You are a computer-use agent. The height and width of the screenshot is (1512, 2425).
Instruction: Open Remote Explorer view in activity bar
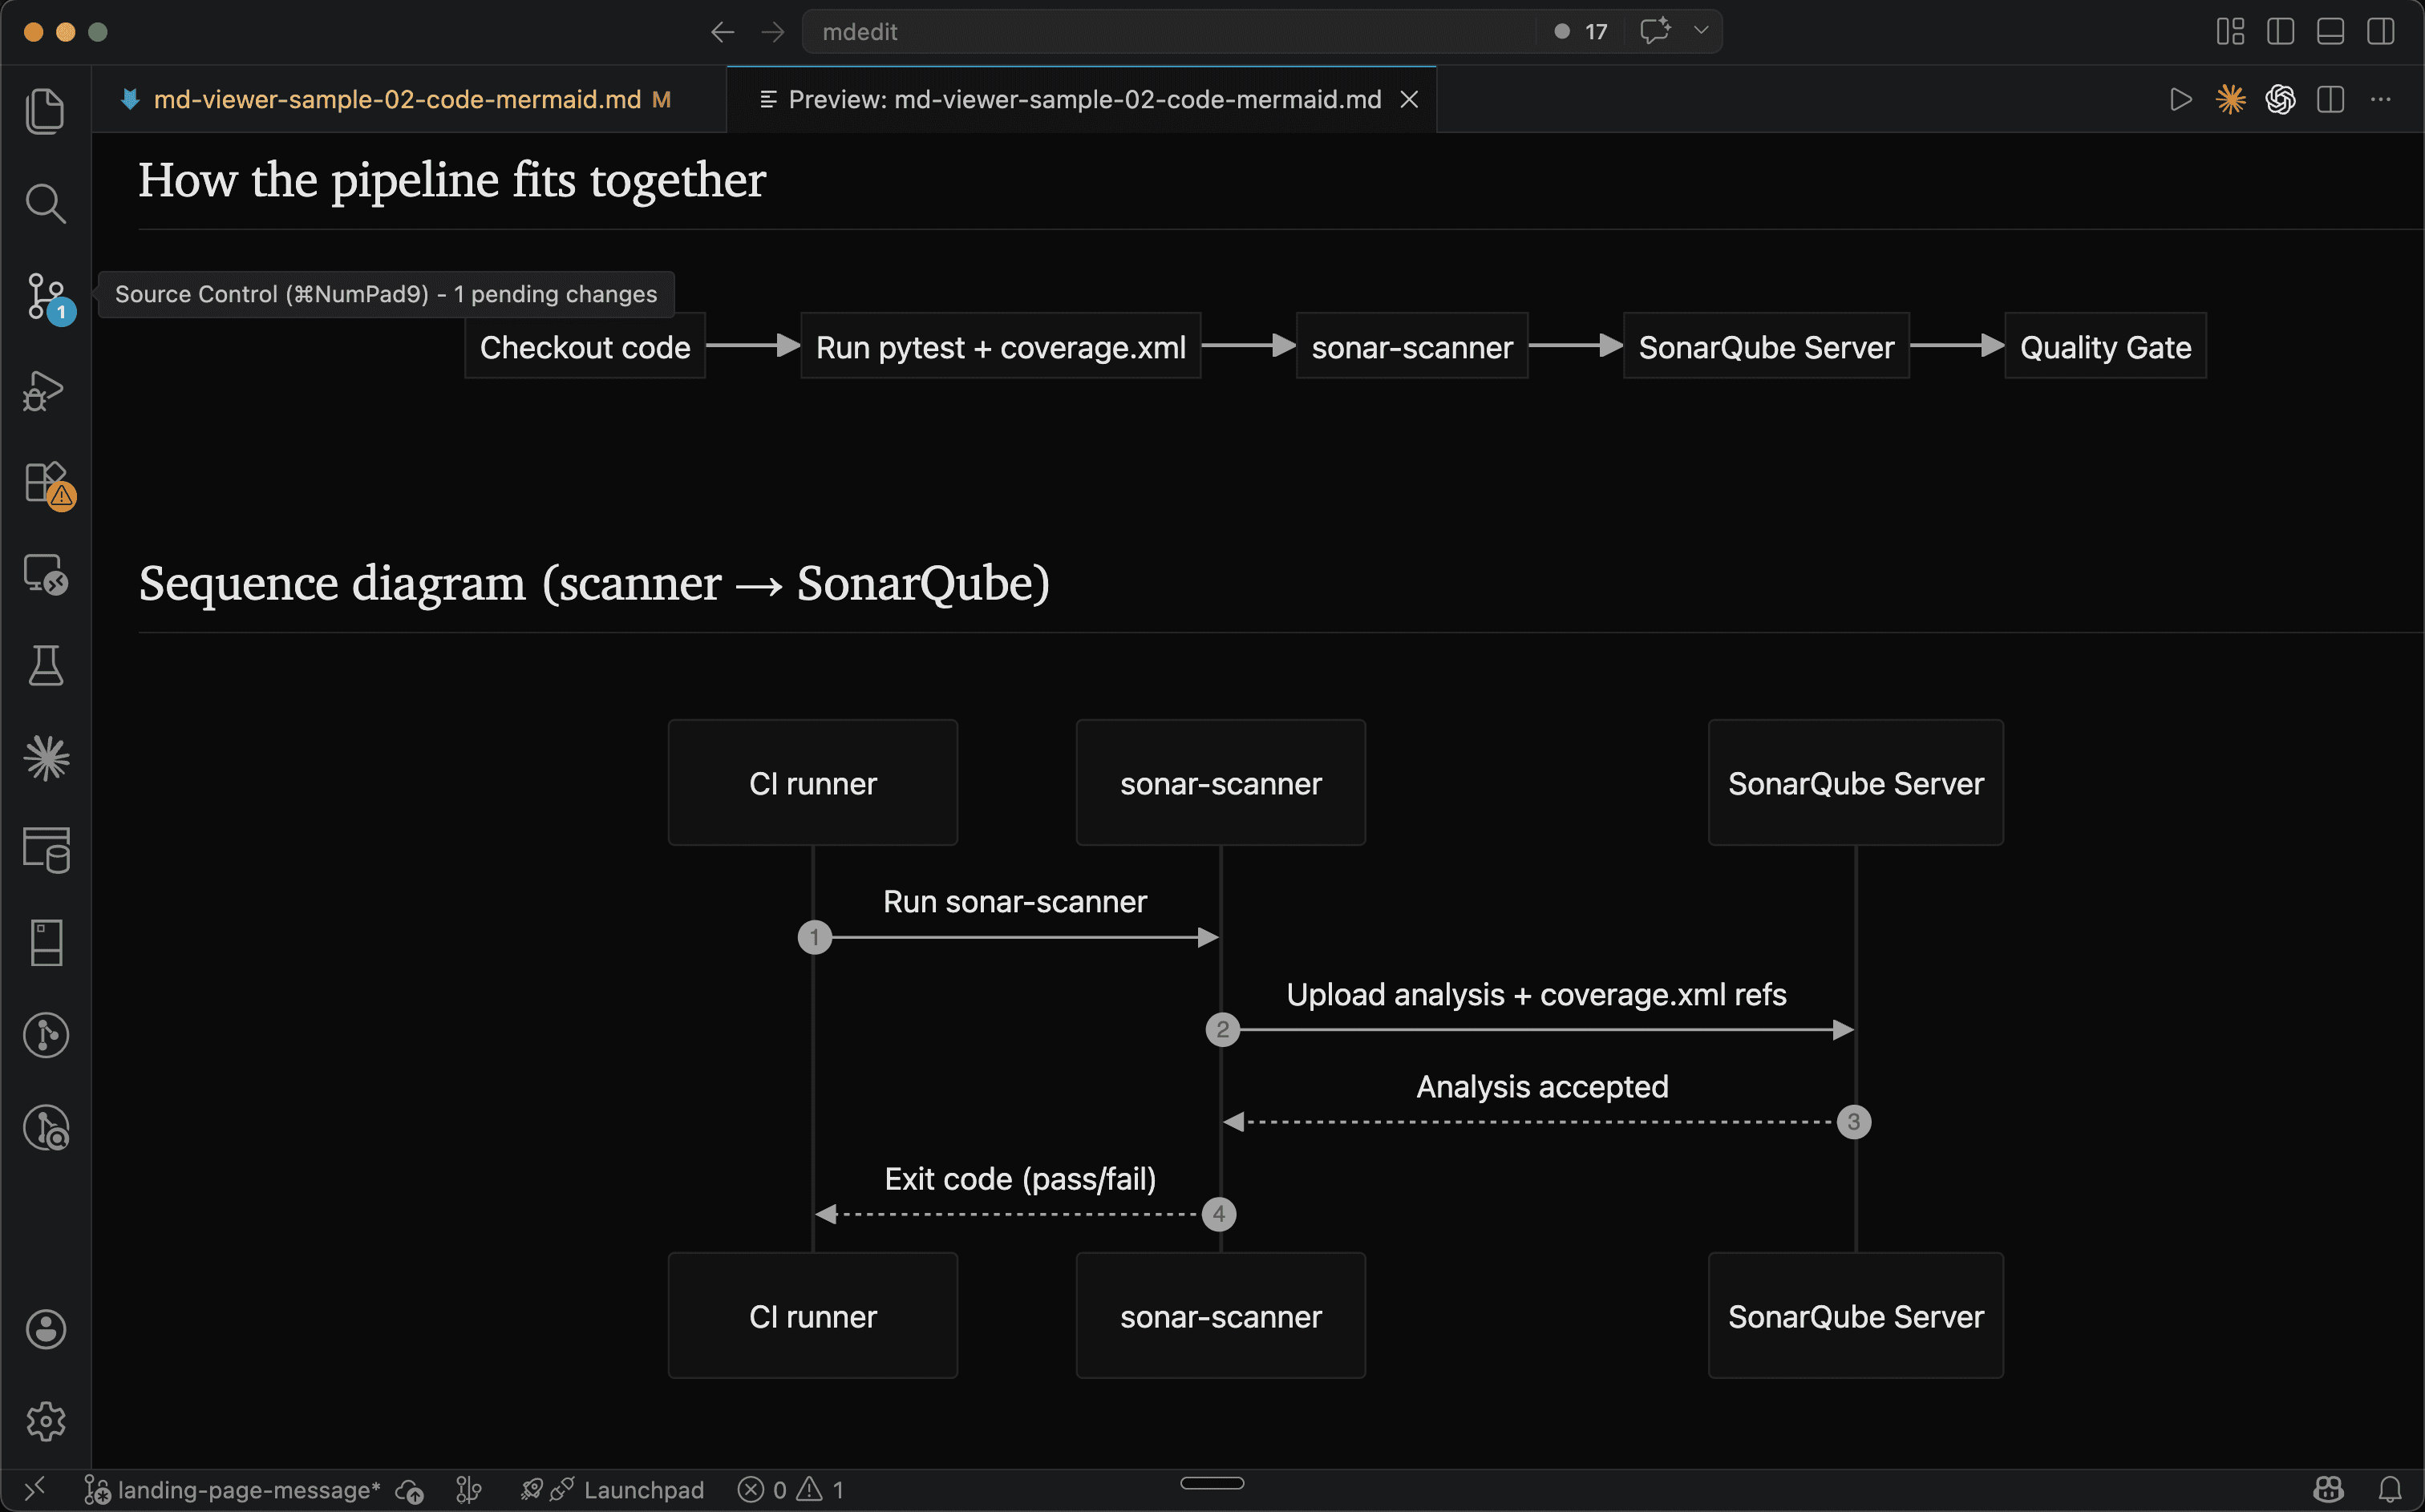pyautogui.click(x=45, y=575)
